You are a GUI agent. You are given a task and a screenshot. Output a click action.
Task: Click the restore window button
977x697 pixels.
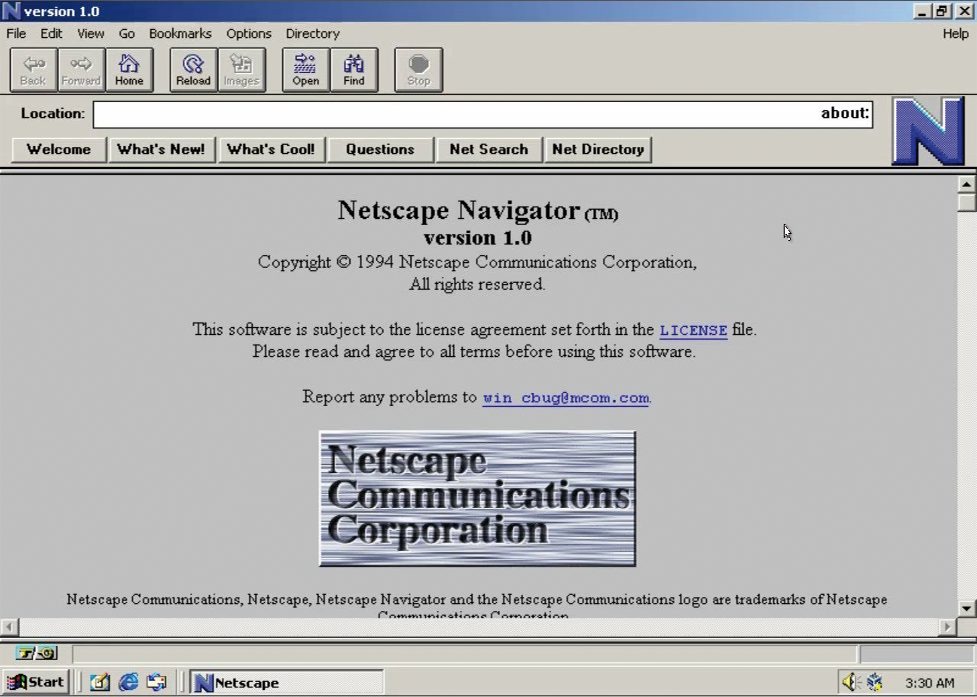tap(941, 11)
